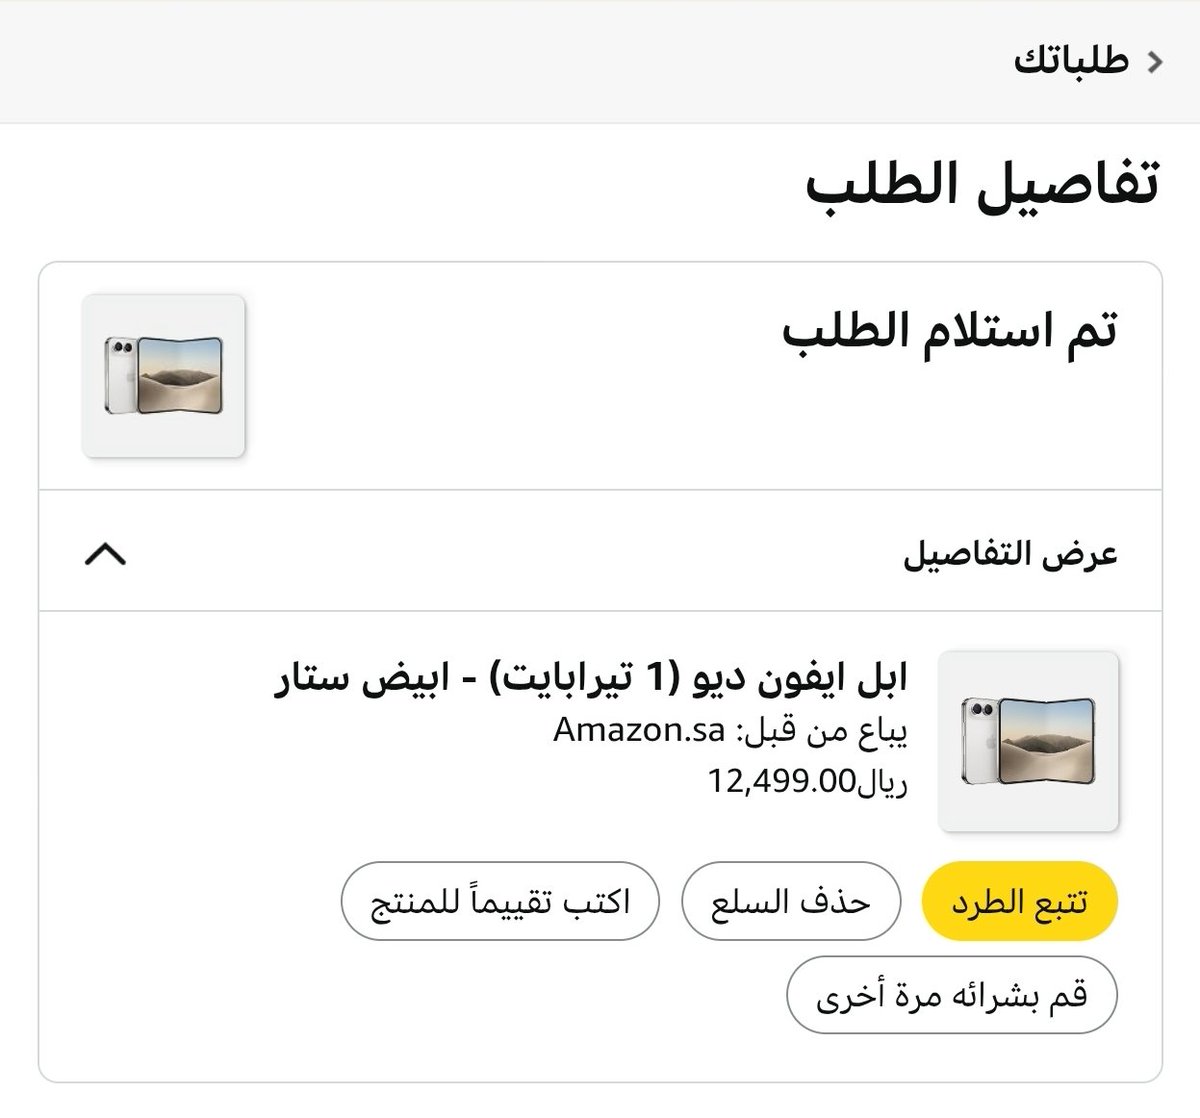Tap the back chevron beside طلباتك
This screenshot has height=1118, width=1200.
point(1154,61)
